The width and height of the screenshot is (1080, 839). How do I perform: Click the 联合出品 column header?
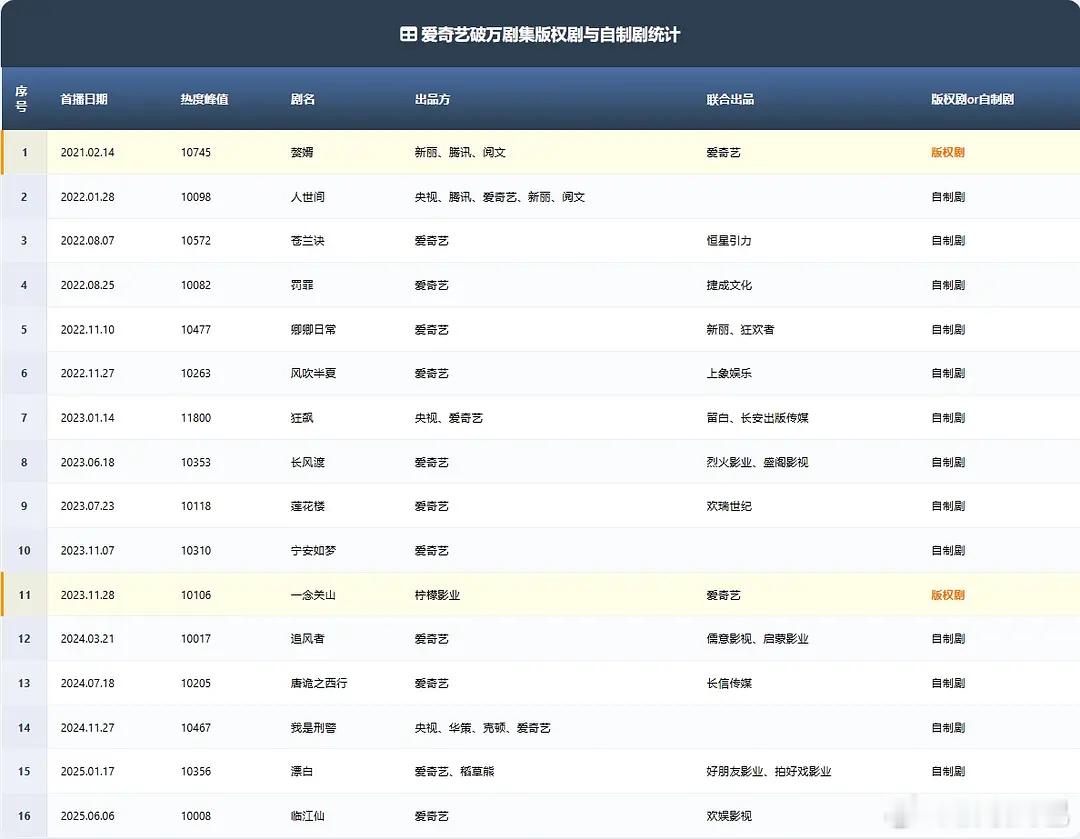[730, 99]
